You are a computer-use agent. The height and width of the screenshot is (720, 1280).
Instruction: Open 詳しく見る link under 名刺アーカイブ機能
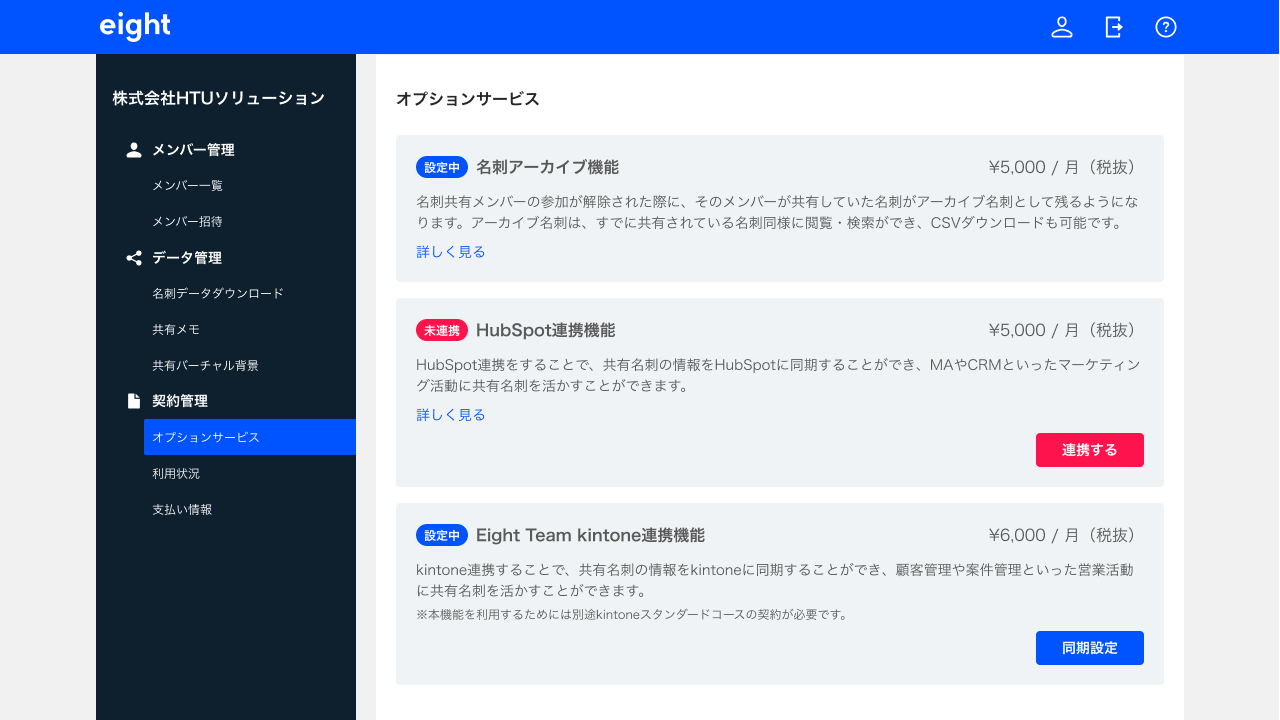(451, 252)
